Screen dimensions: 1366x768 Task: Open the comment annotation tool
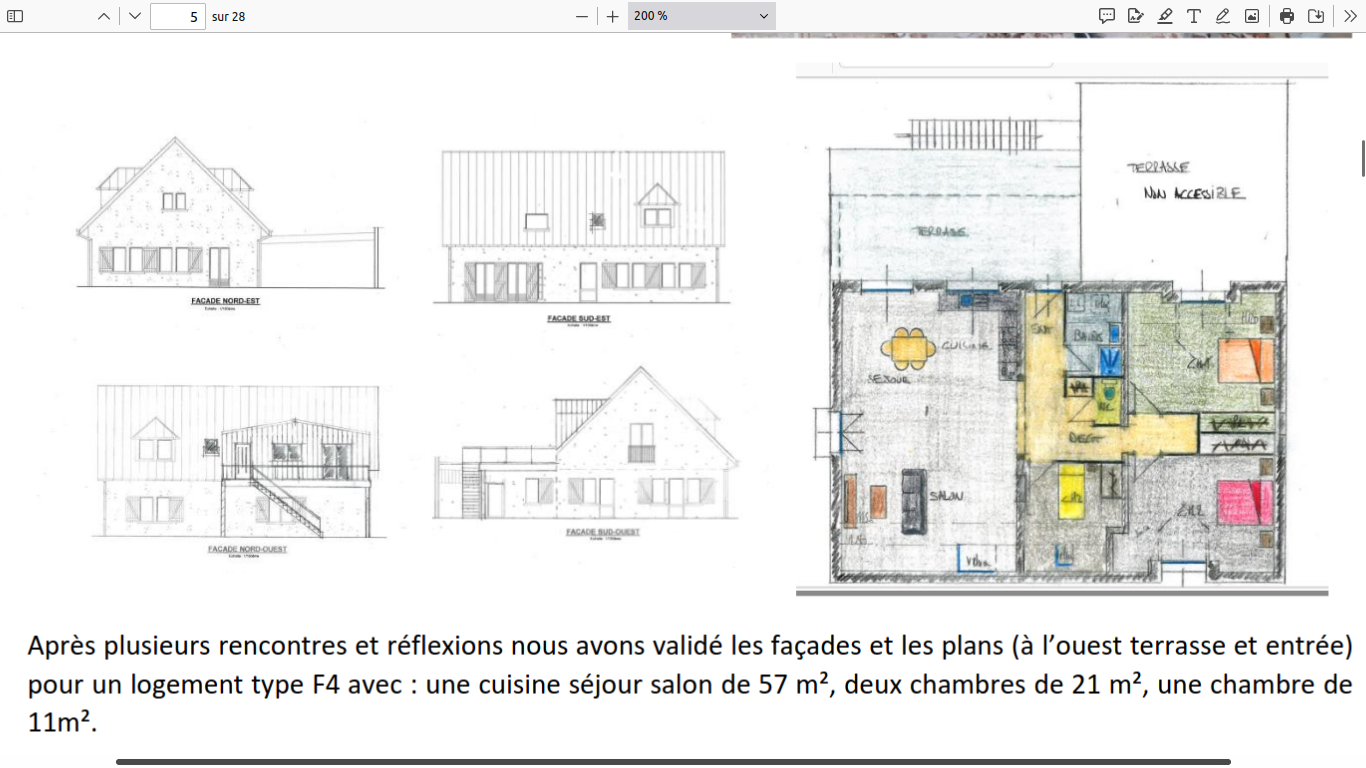point(1107,16)
